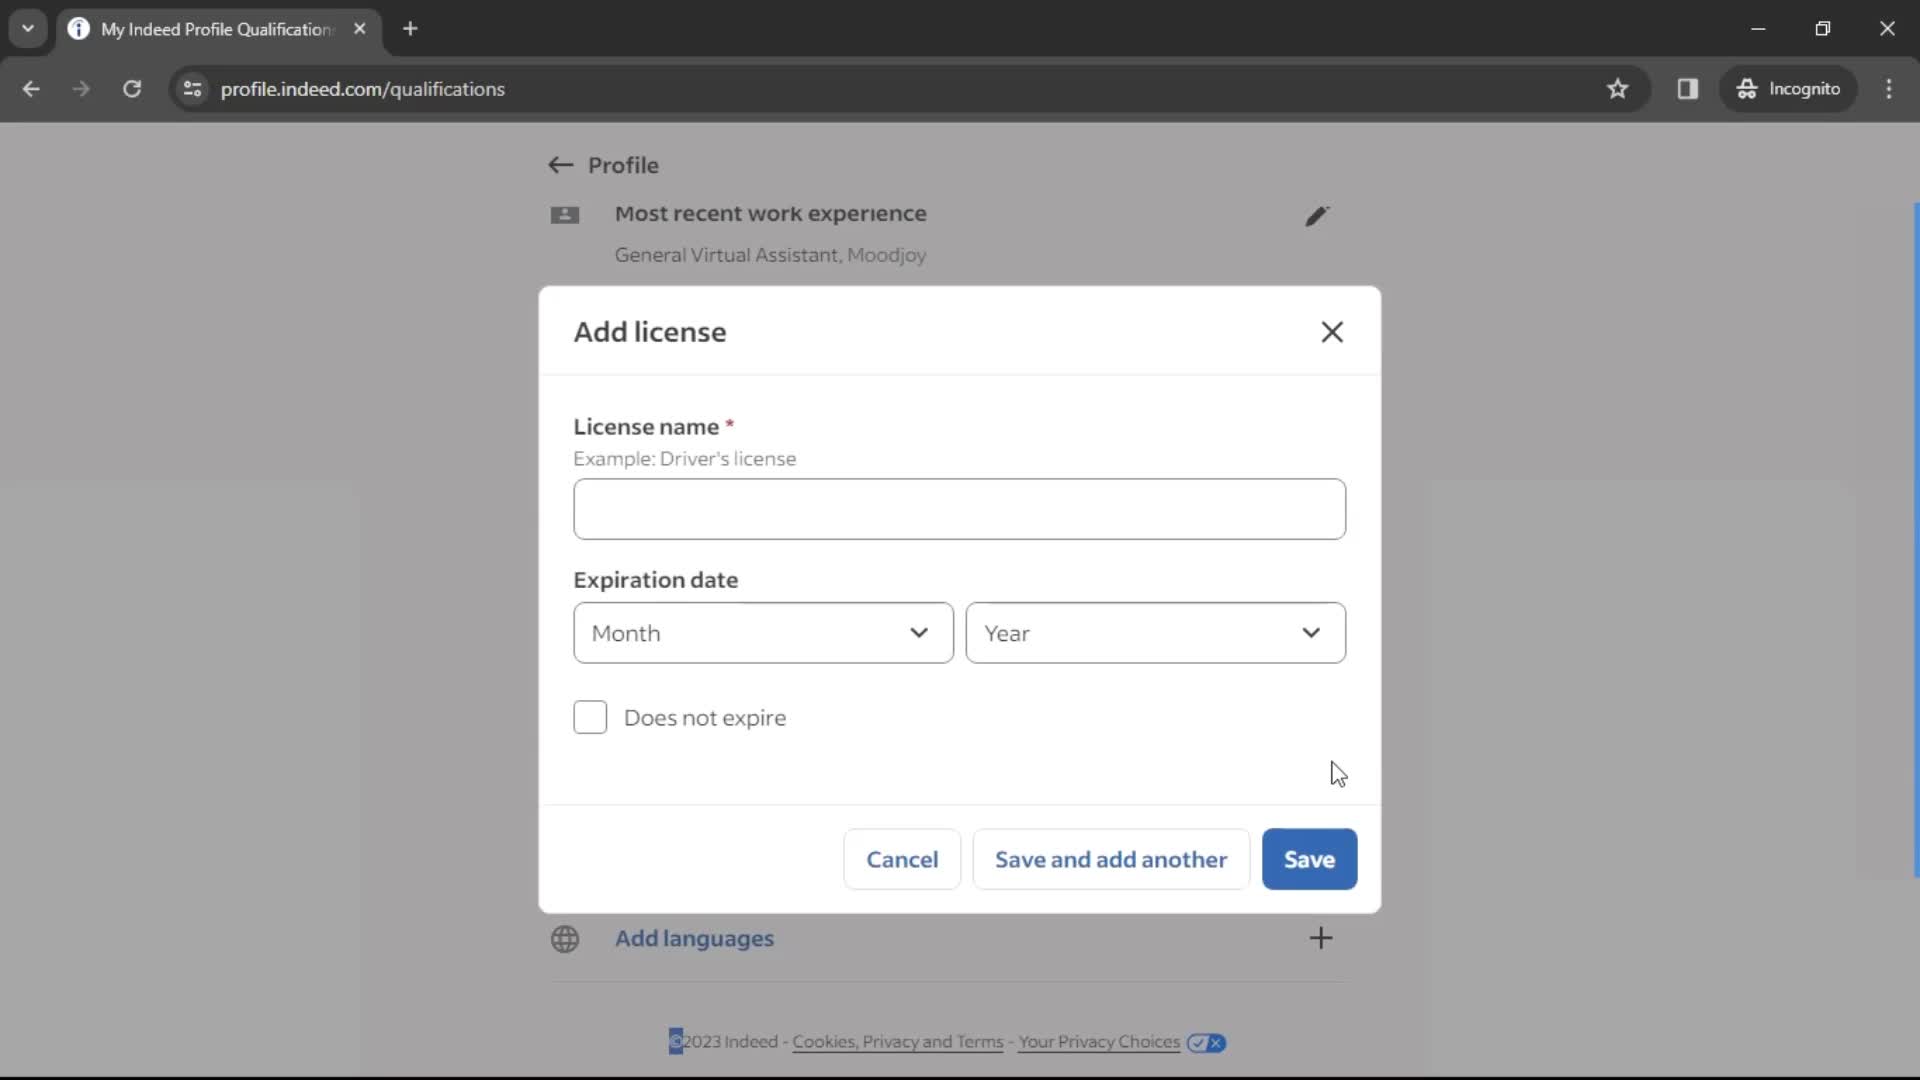Expand the Month expiration date dropdown
This screenshot has width=1920, height=1080.
[x=765, y=634]
